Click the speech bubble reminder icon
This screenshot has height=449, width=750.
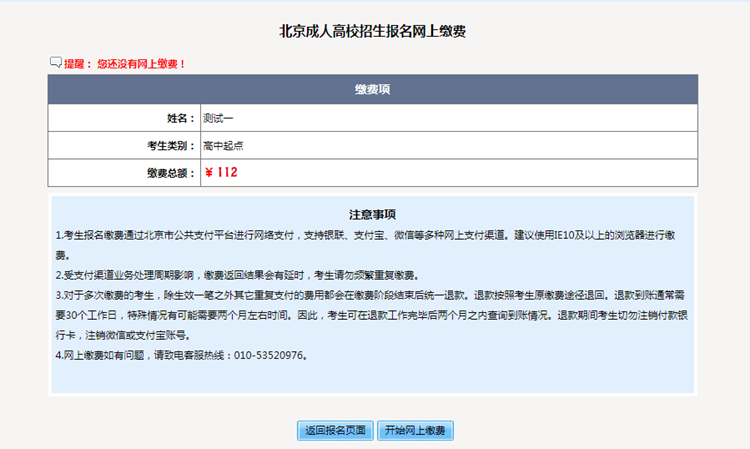tap(56, 63)
